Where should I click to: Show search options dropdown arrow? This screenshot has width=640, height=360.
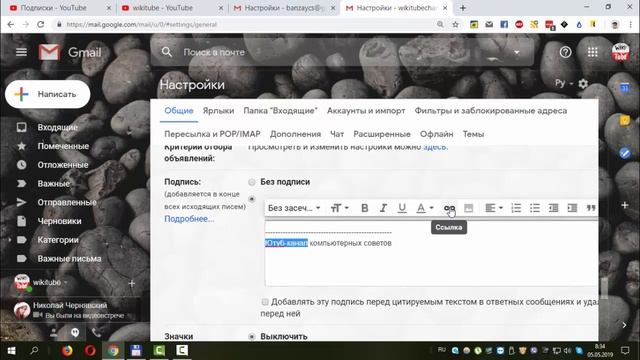point(517,52)
